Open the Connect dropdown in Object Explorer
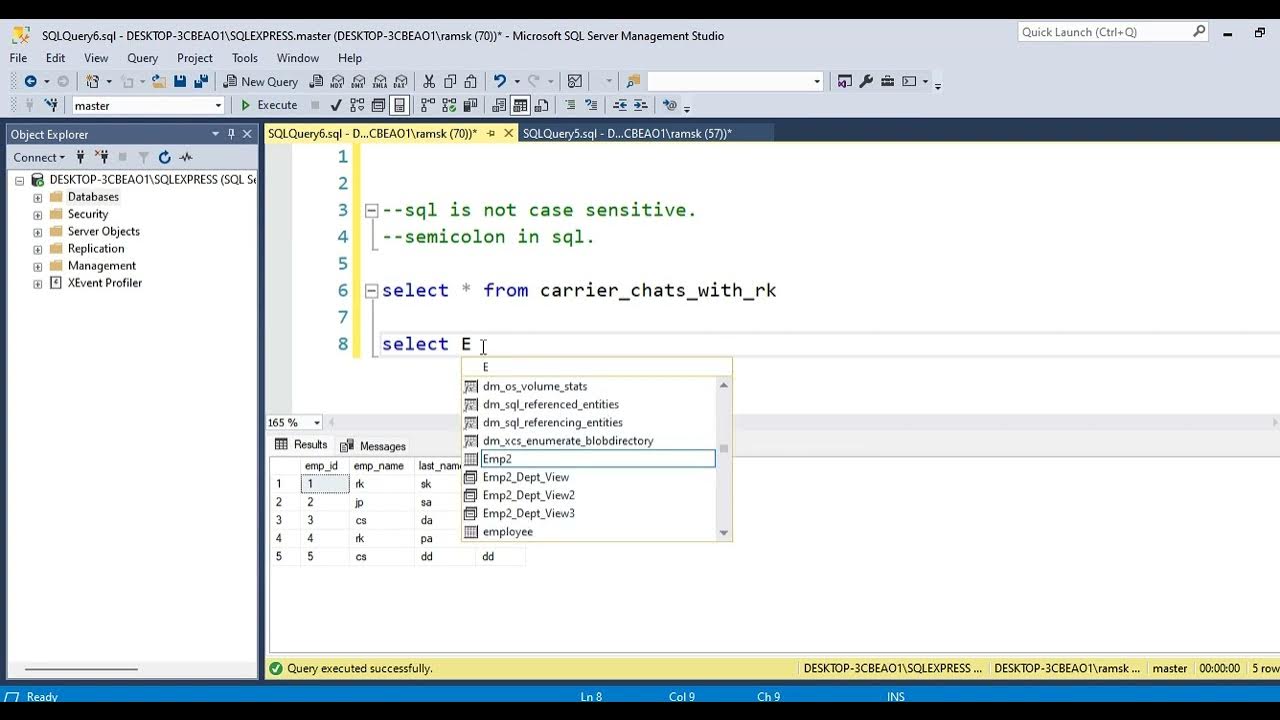 coord(39,157)
